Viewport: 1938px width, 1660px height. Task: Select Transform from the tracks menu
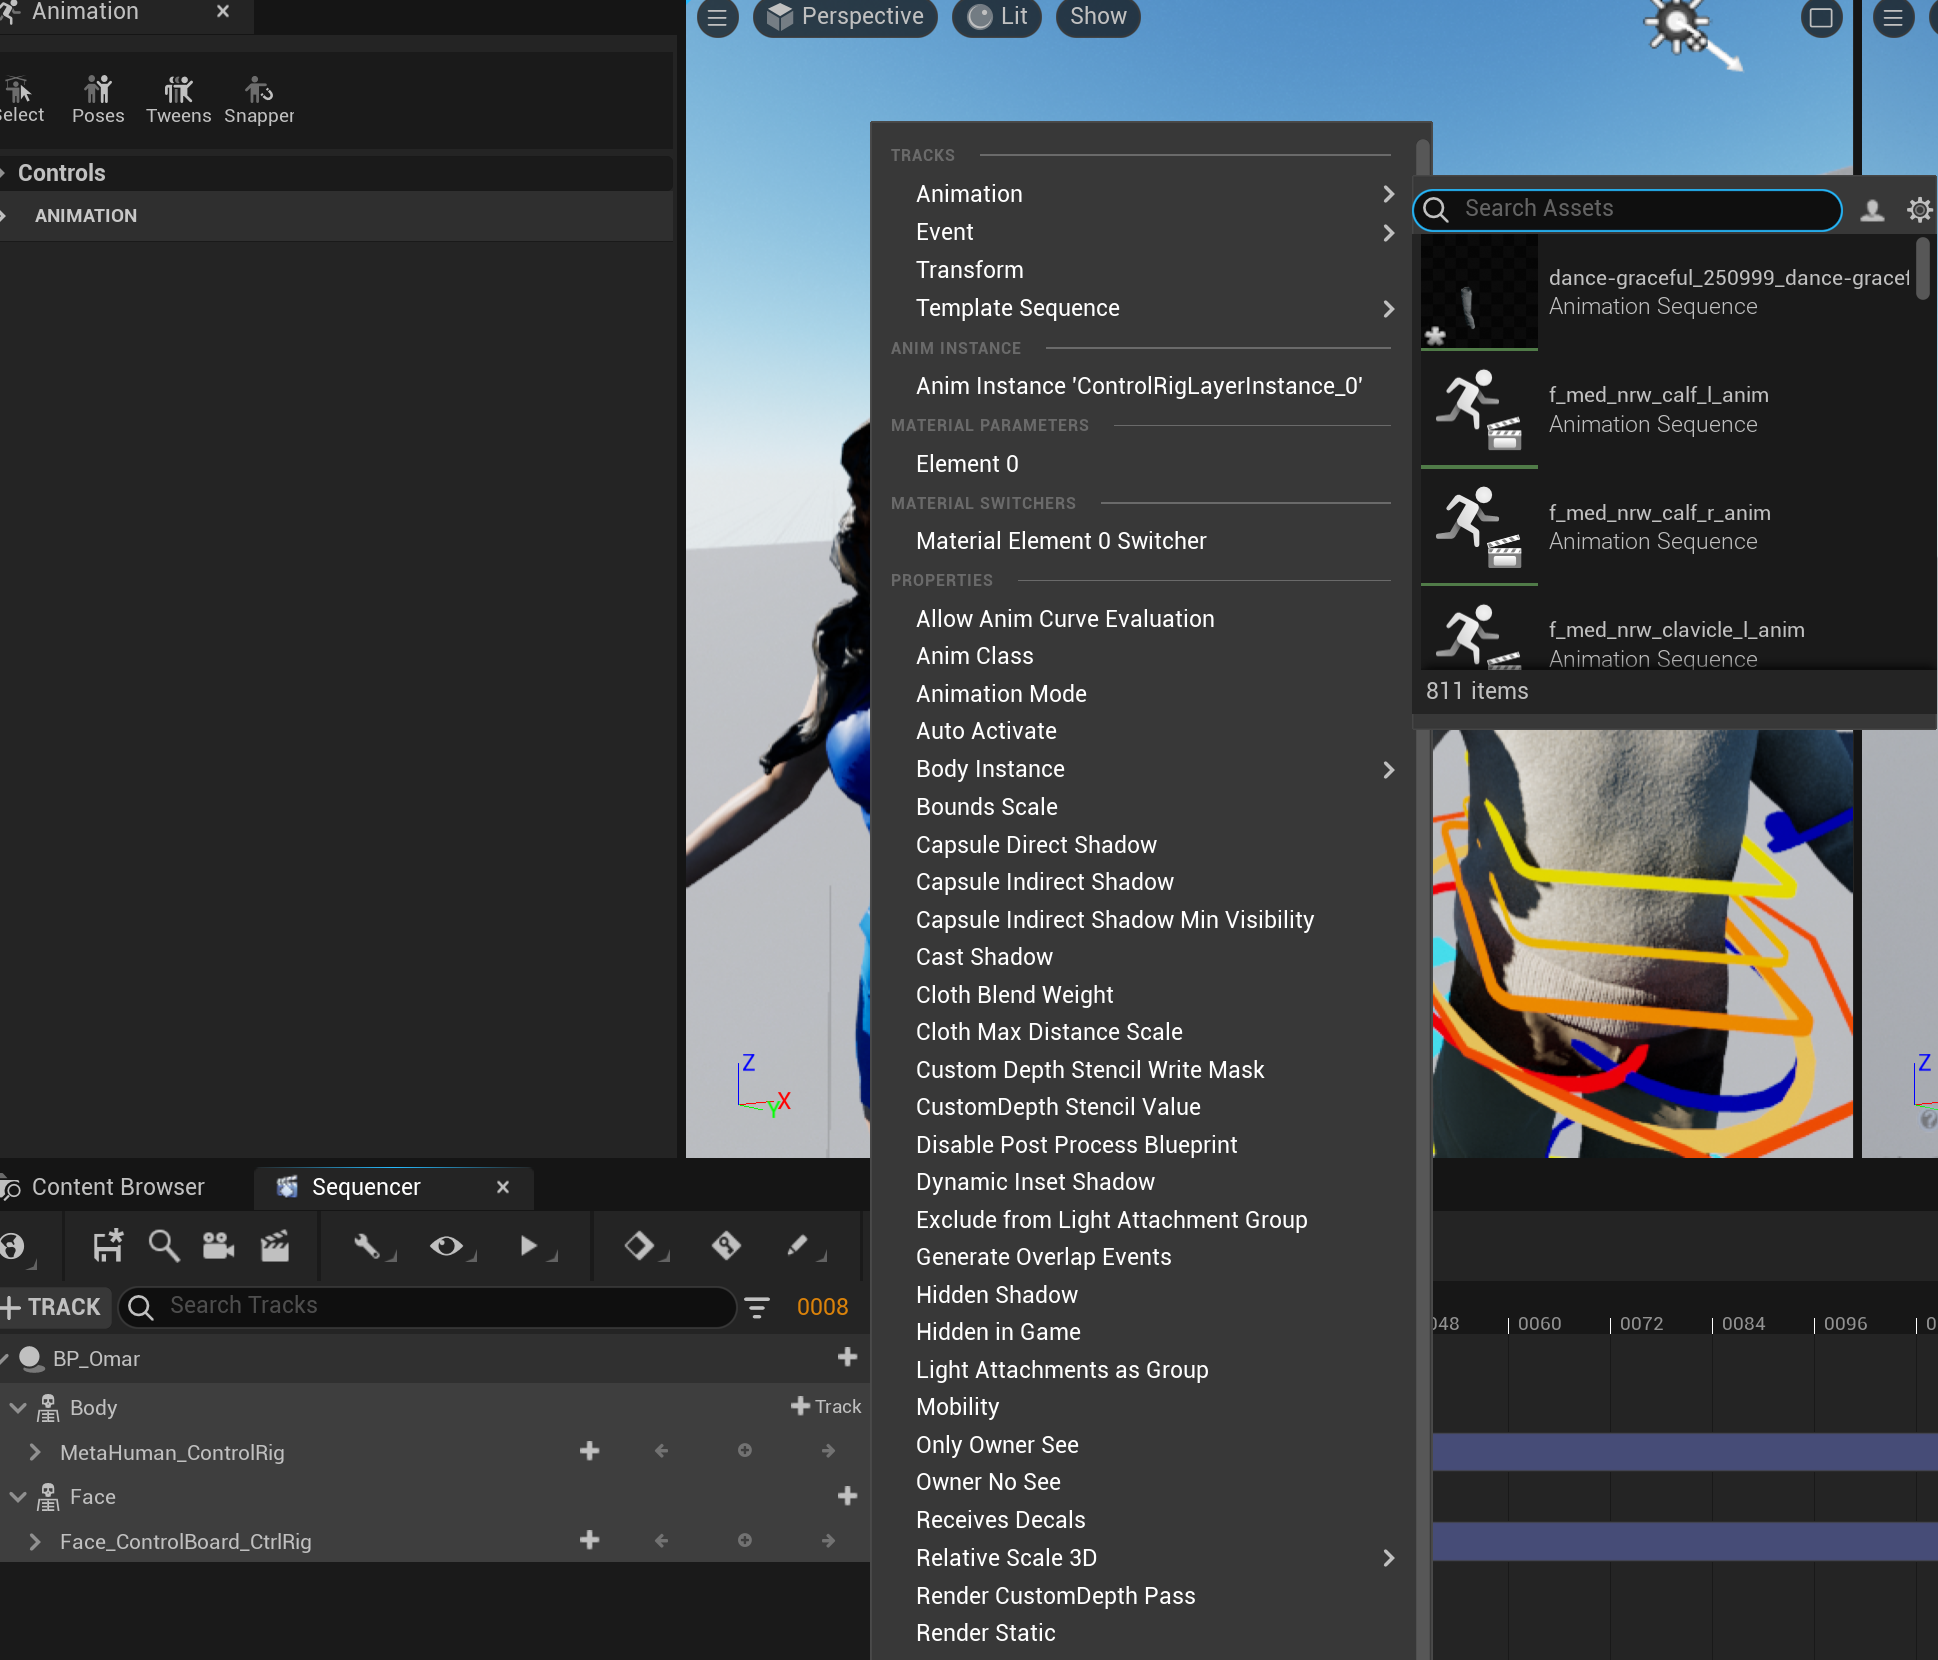[969, 270]
